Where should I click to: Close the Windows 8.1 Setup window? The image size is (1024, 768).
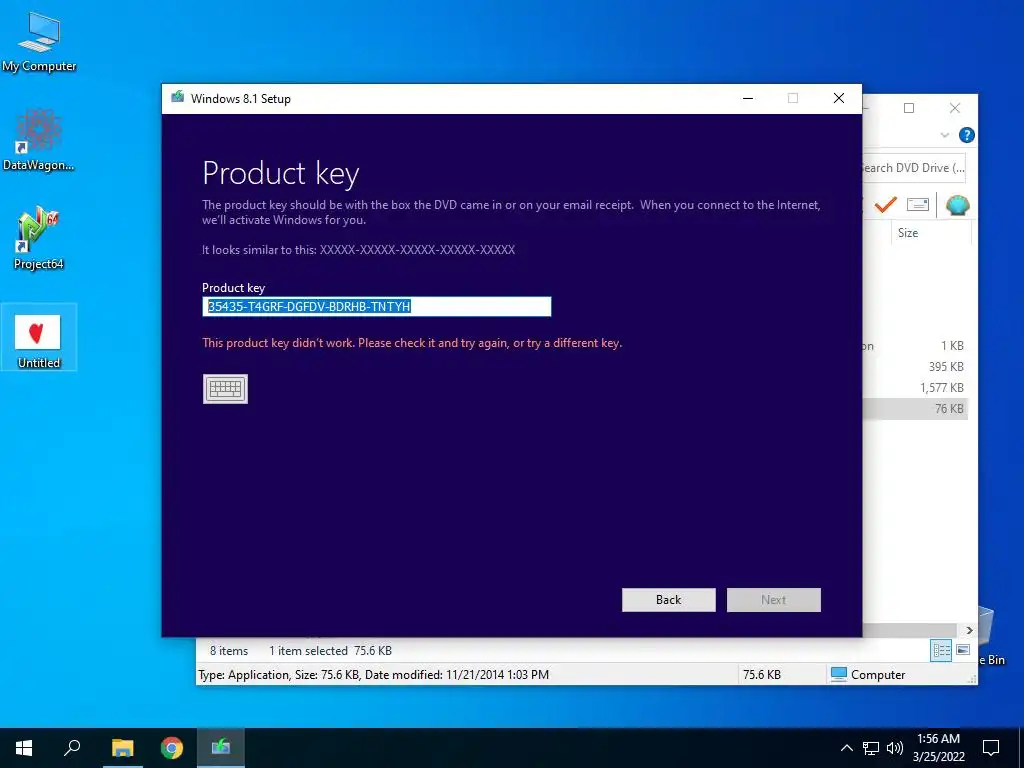pos(839,99)
